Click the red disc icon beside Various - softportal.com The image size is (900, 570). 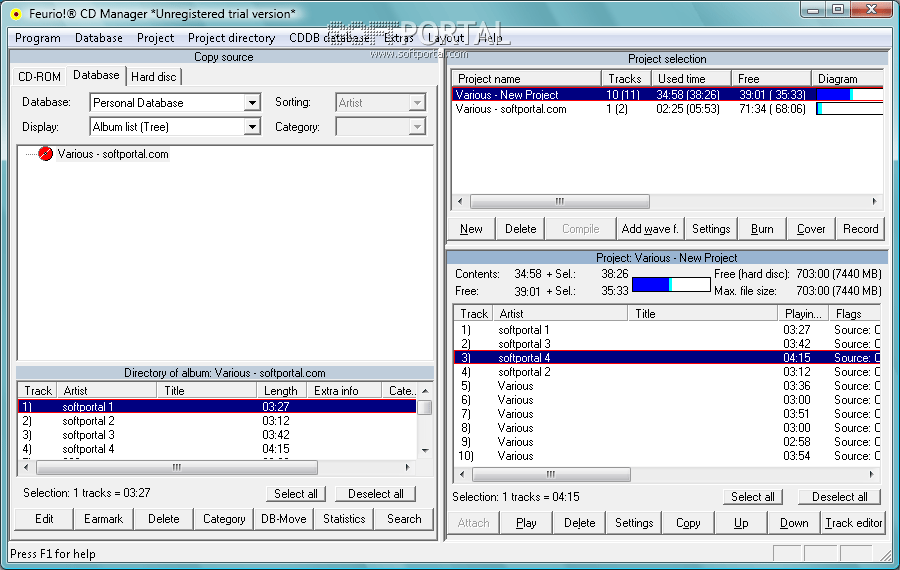tap(45, 154)
